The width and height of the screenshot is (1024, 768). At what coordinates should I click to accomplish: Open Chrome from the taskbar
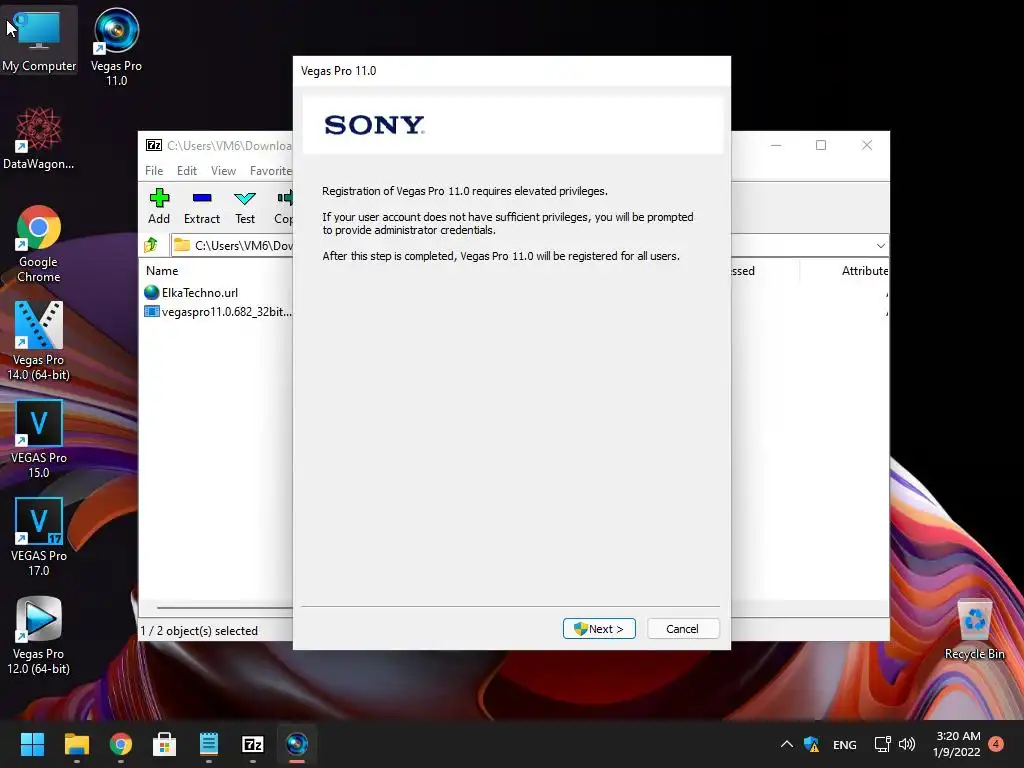pyautogui.click(x=121, y=744)
